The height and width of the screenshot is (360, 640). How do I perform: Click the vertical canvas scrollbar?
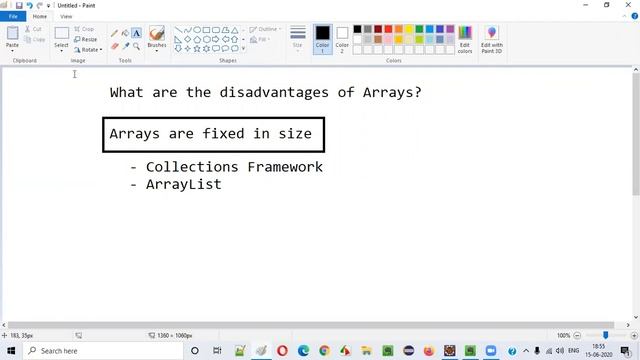click(x=636, y=134)
